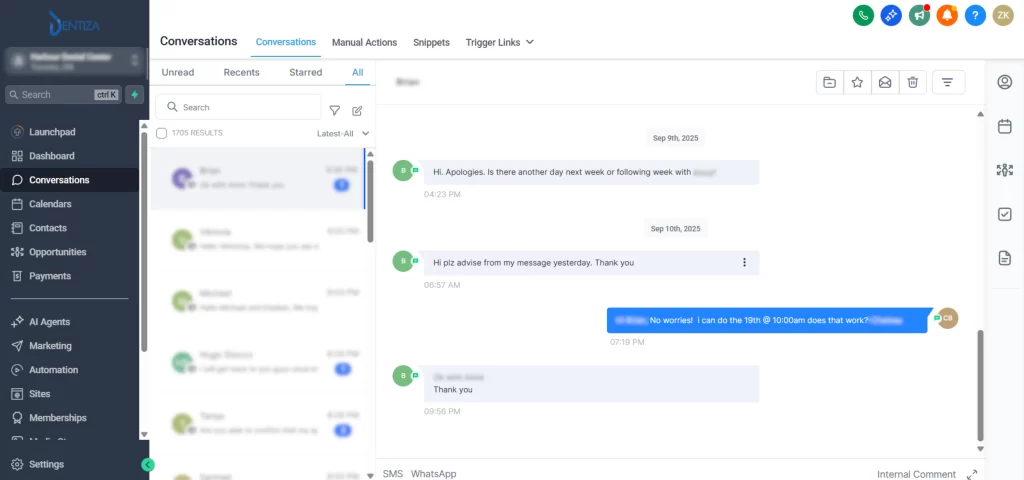This screenshot has height=480, width=1024.
Task: Compose a new message with pencil icon
Action: [357, 110]
